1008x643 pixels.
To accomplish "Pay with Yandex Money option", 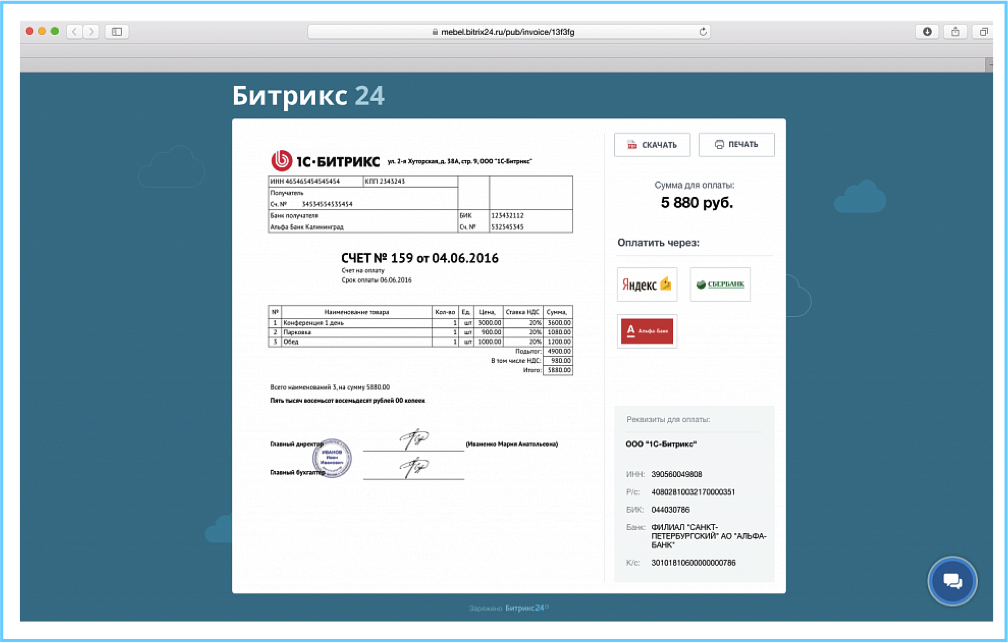I will click(647, 285).
